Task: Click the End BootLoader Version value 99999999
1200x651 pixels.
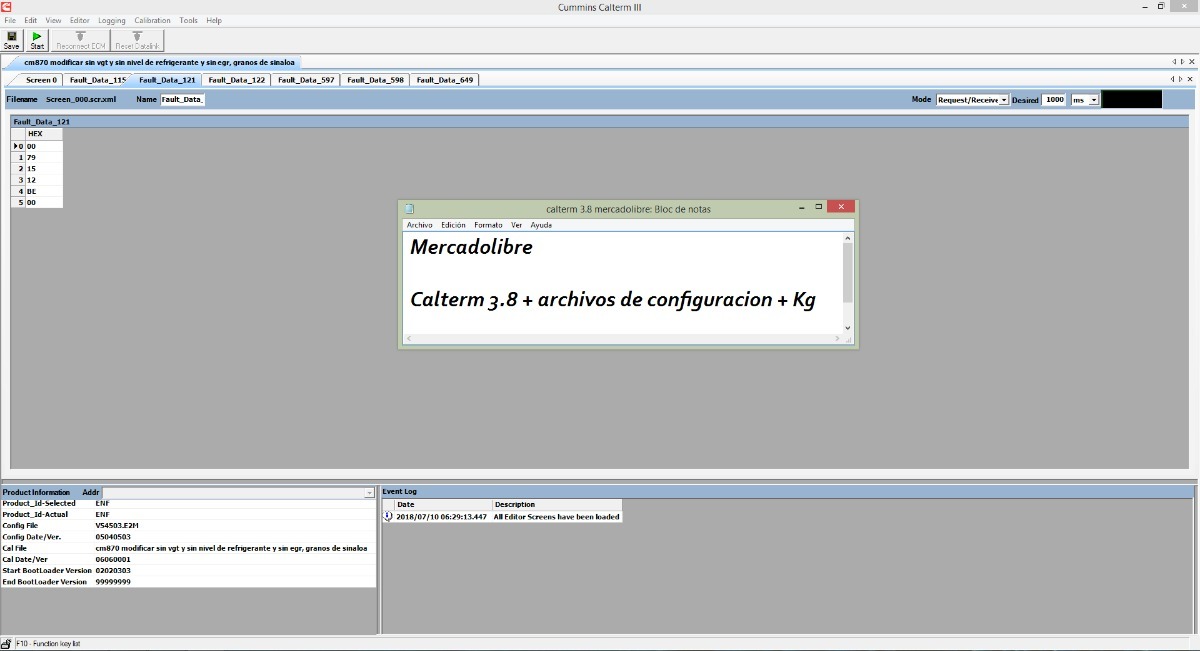Action: click(x=112, y=581)
